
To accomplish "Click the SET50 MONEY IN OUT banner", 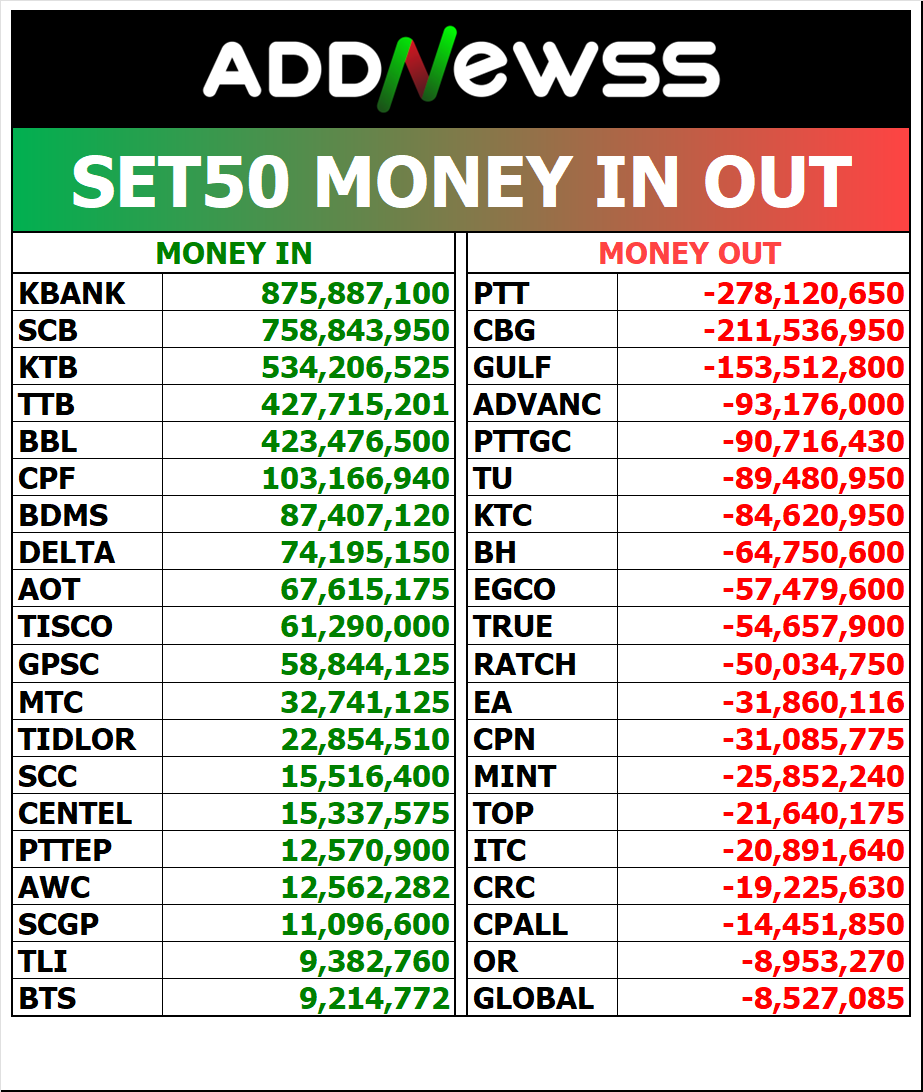I will coord(461,181).
